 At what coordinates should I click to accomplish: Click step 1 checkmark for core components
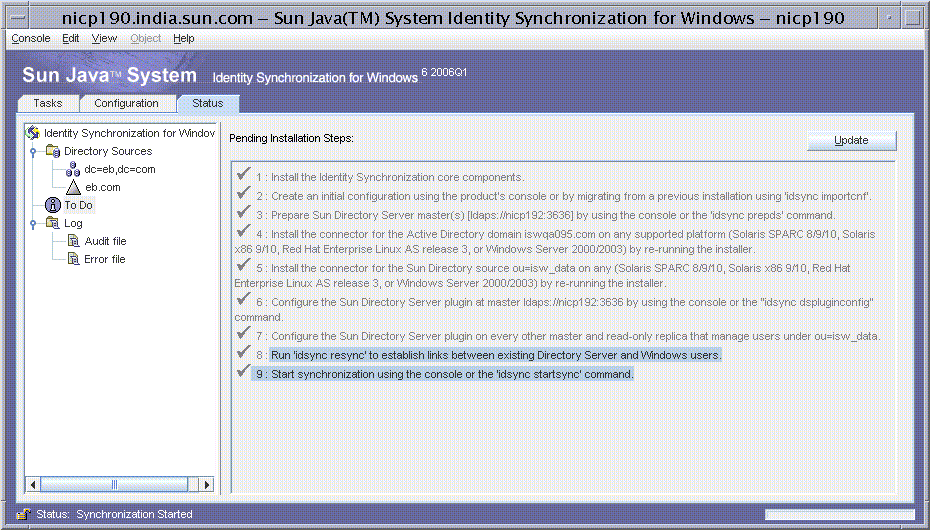tap(243, 174)
